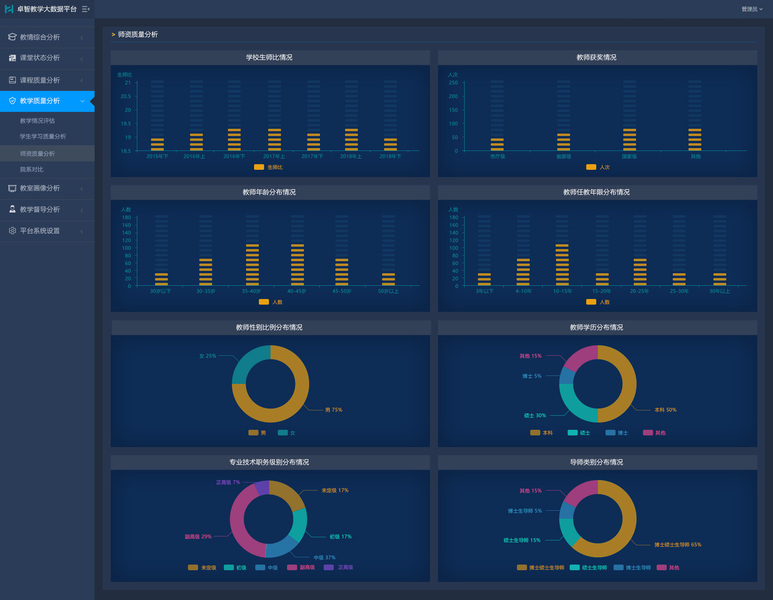Click the 博士生导师 5% pie label
The width and height of the screenshot is (773, 600).
click(525, 511)
